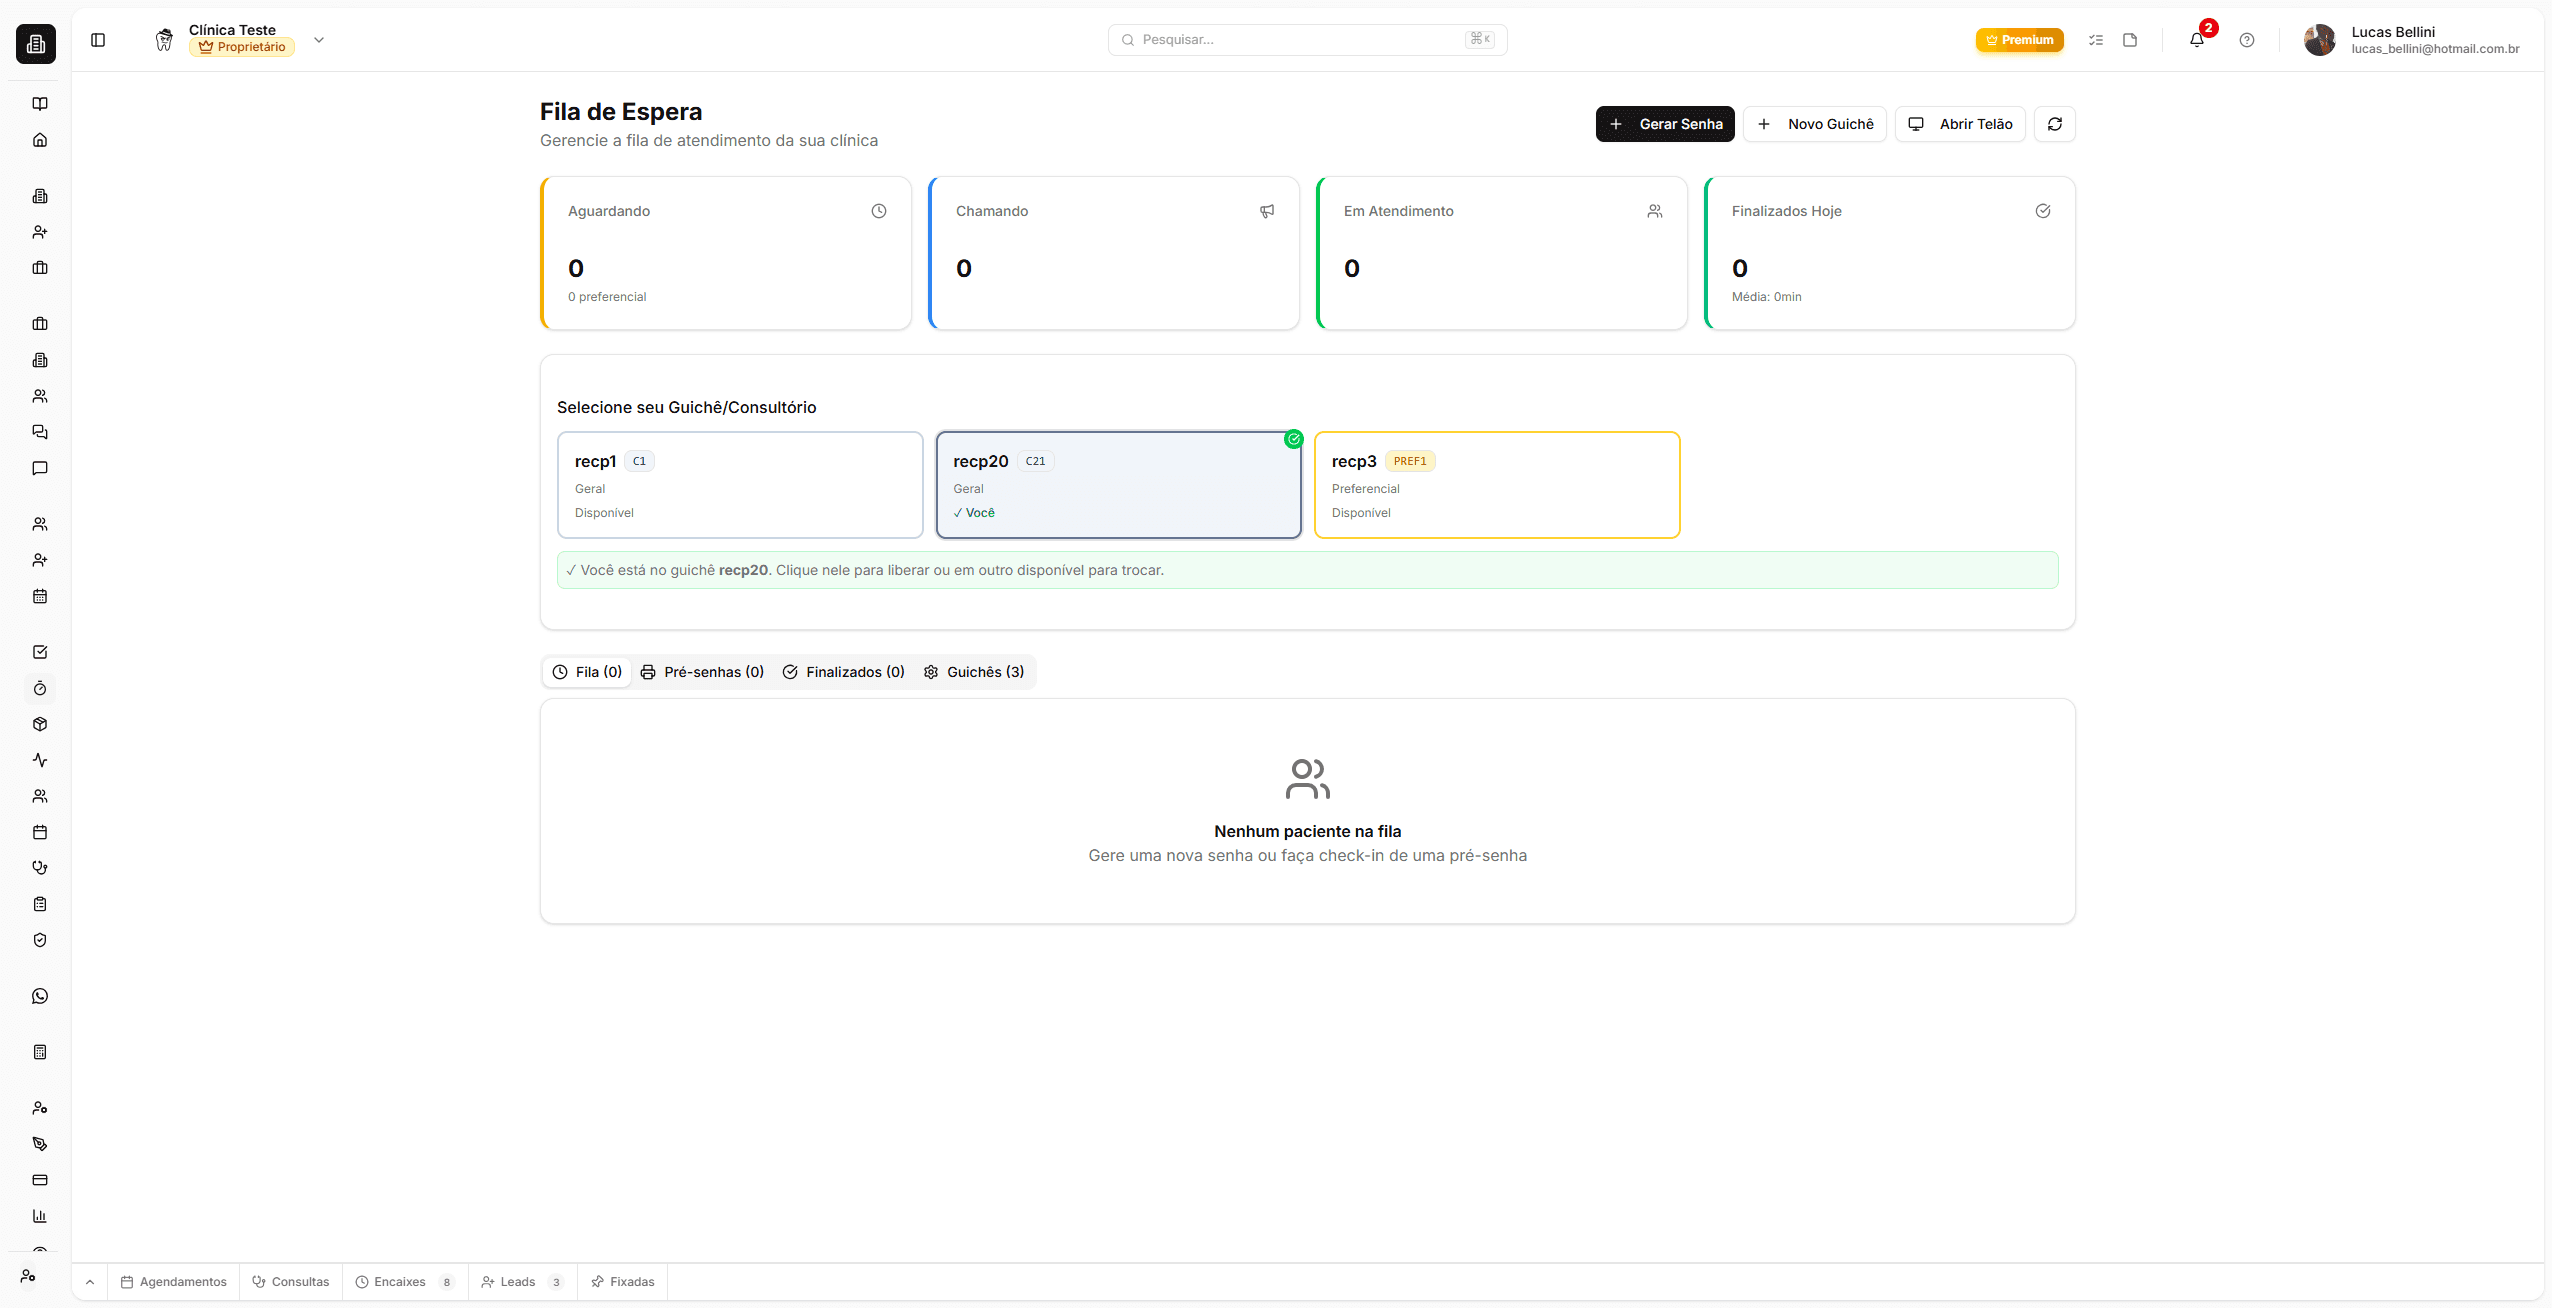
Task: Switch to the Pré-senhas tab
Action: tap(703, 671)
